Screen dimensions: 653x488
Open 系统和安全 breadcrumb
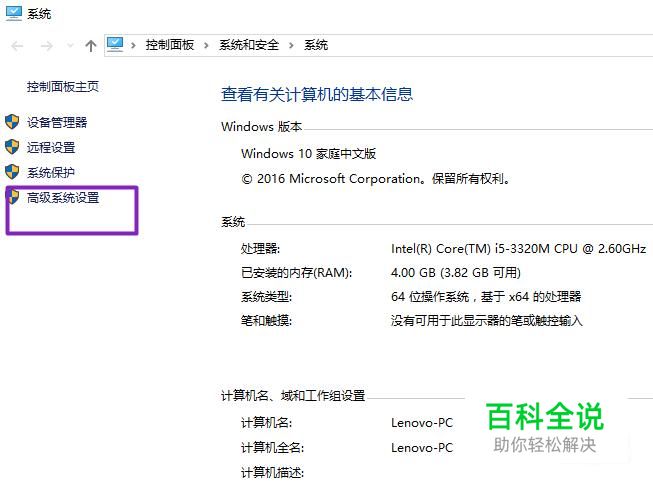click(x=249, y=45)
